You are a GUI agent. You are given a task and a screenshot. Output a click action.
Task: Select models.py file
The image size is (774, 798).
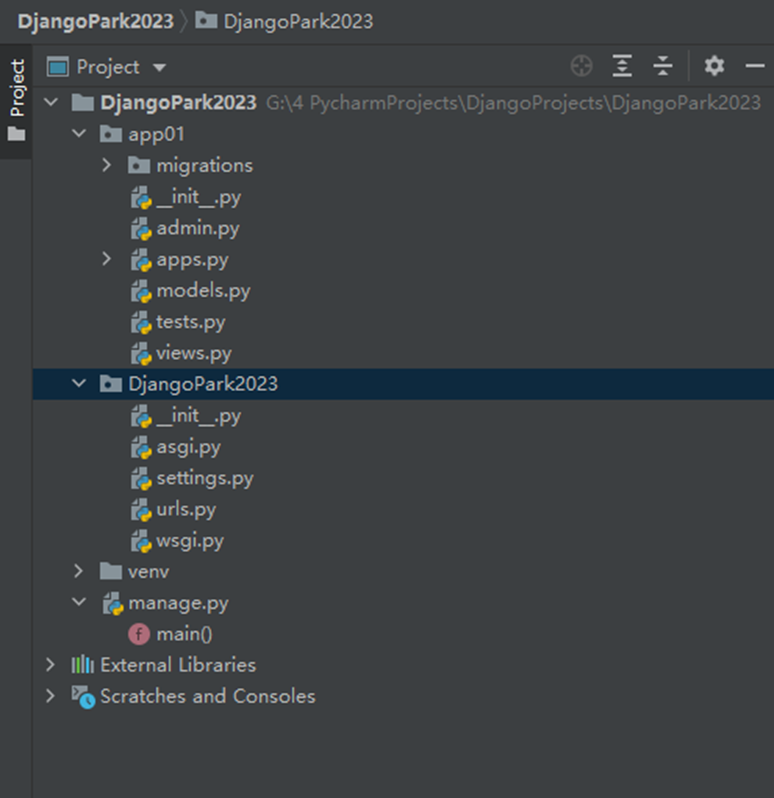click(x=203, y=291)
